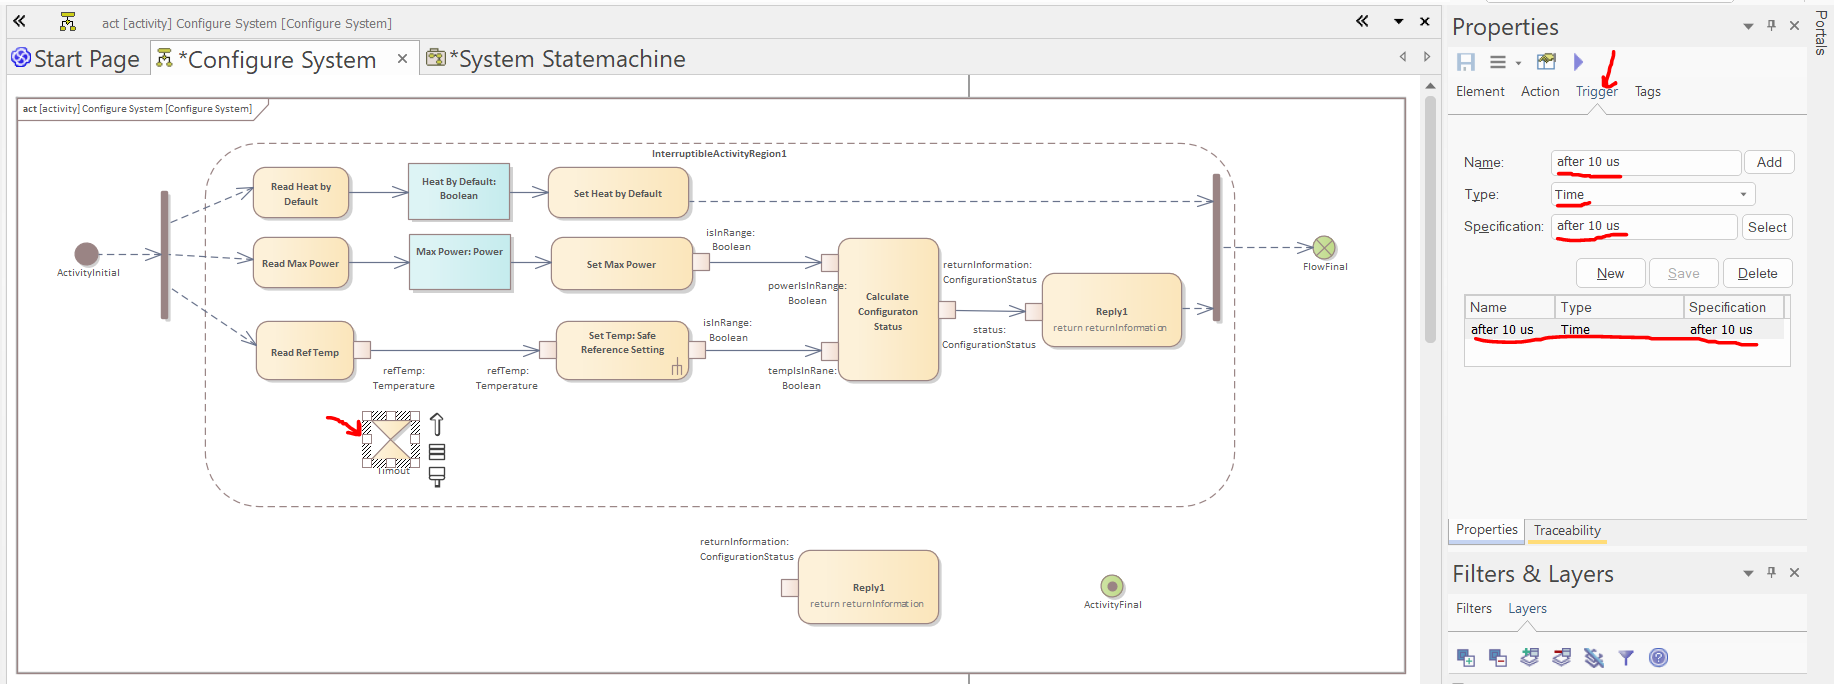This screenshot has width=1834, height=684.
Task: Click the save icon in Properties toolbar
Action: coord(1465,62)
